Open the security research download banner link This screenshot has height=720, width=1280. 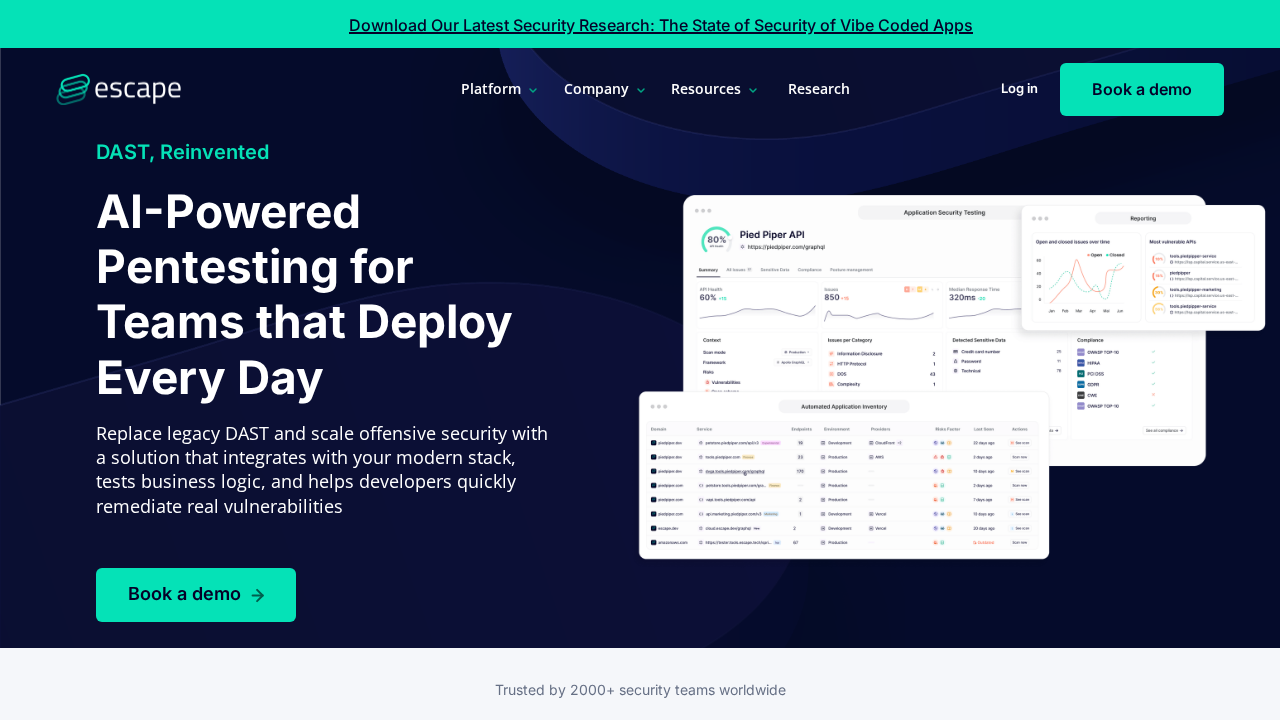click(x=660, y=25)
